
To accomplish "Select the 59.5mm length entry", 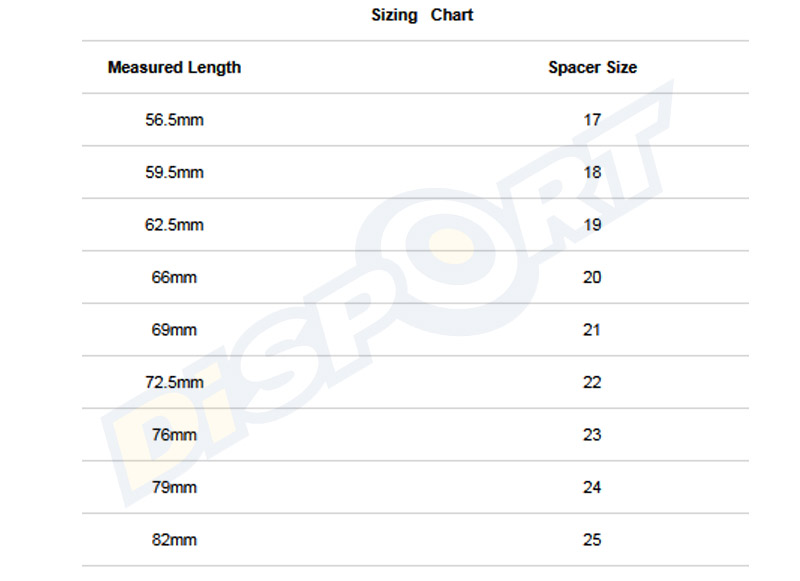I will click(174, 172).
